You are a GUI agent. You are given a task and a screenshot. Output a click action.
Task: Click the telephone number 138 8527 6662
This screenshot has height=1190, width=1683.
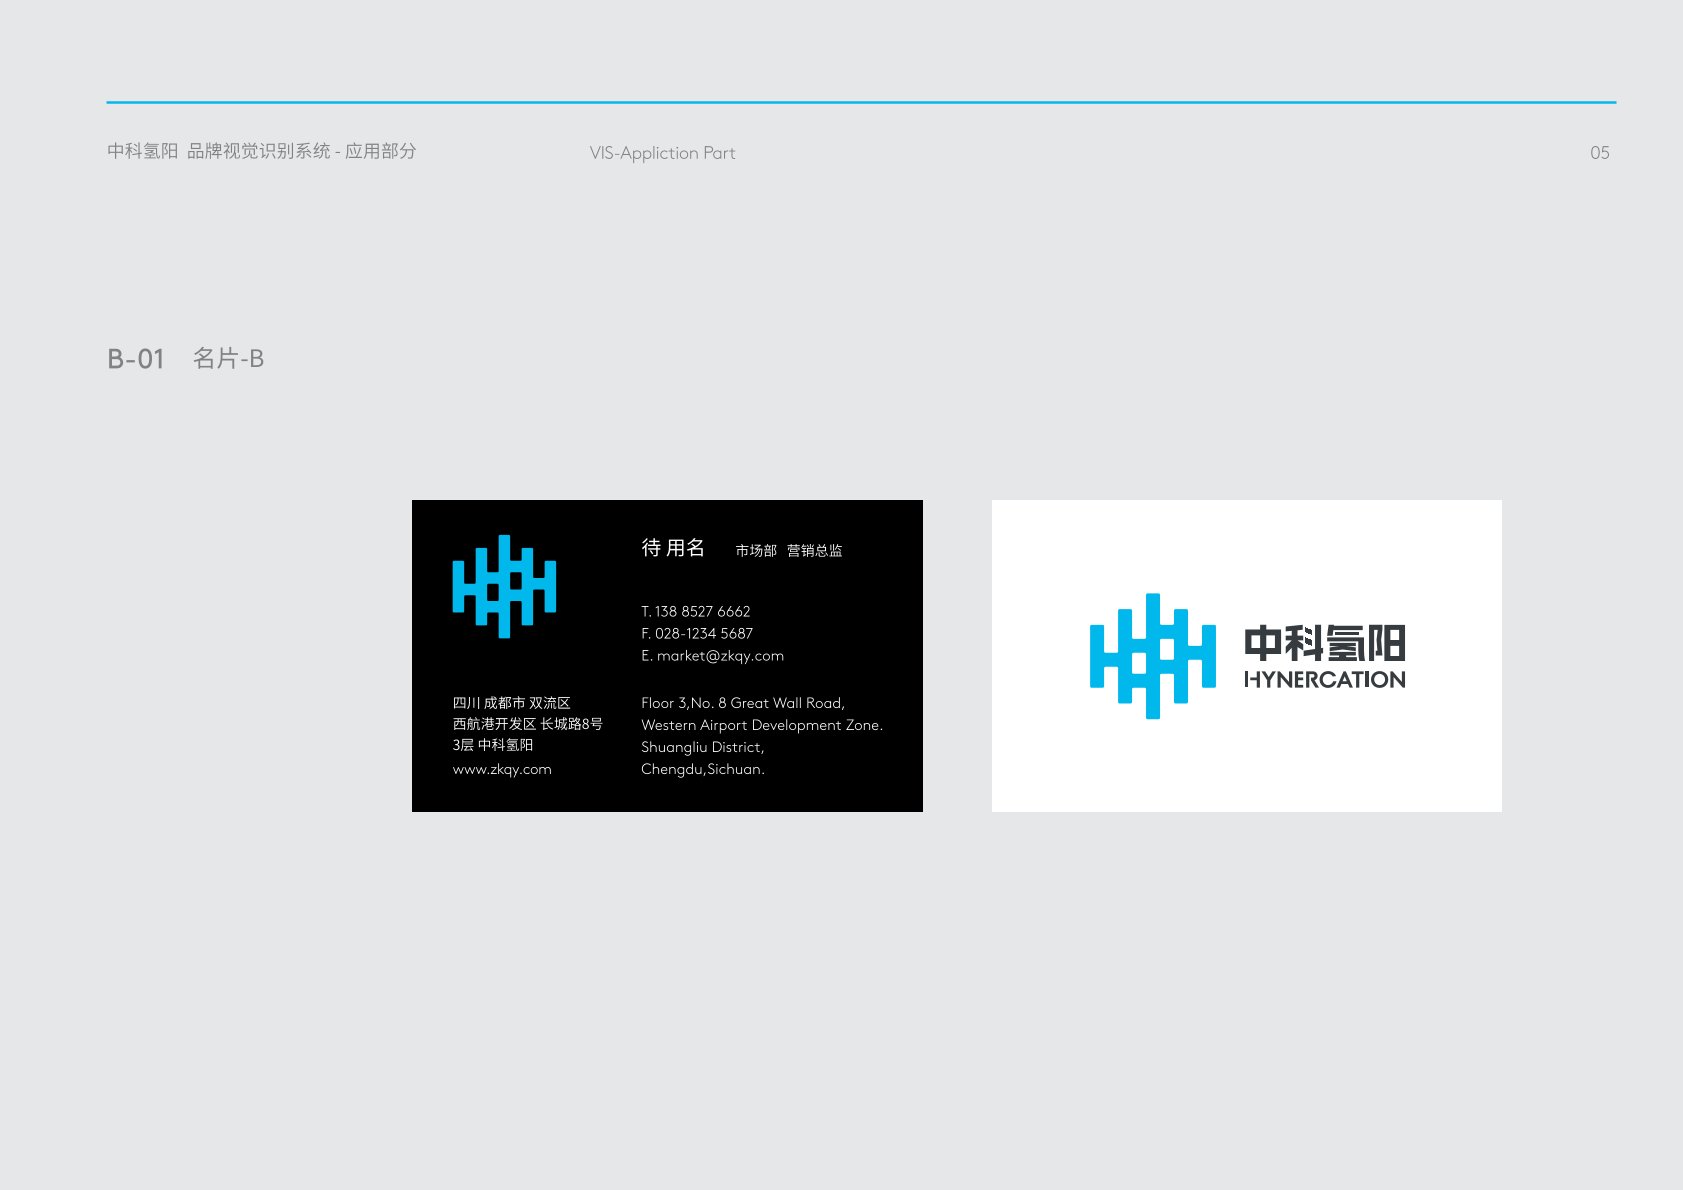702,612
